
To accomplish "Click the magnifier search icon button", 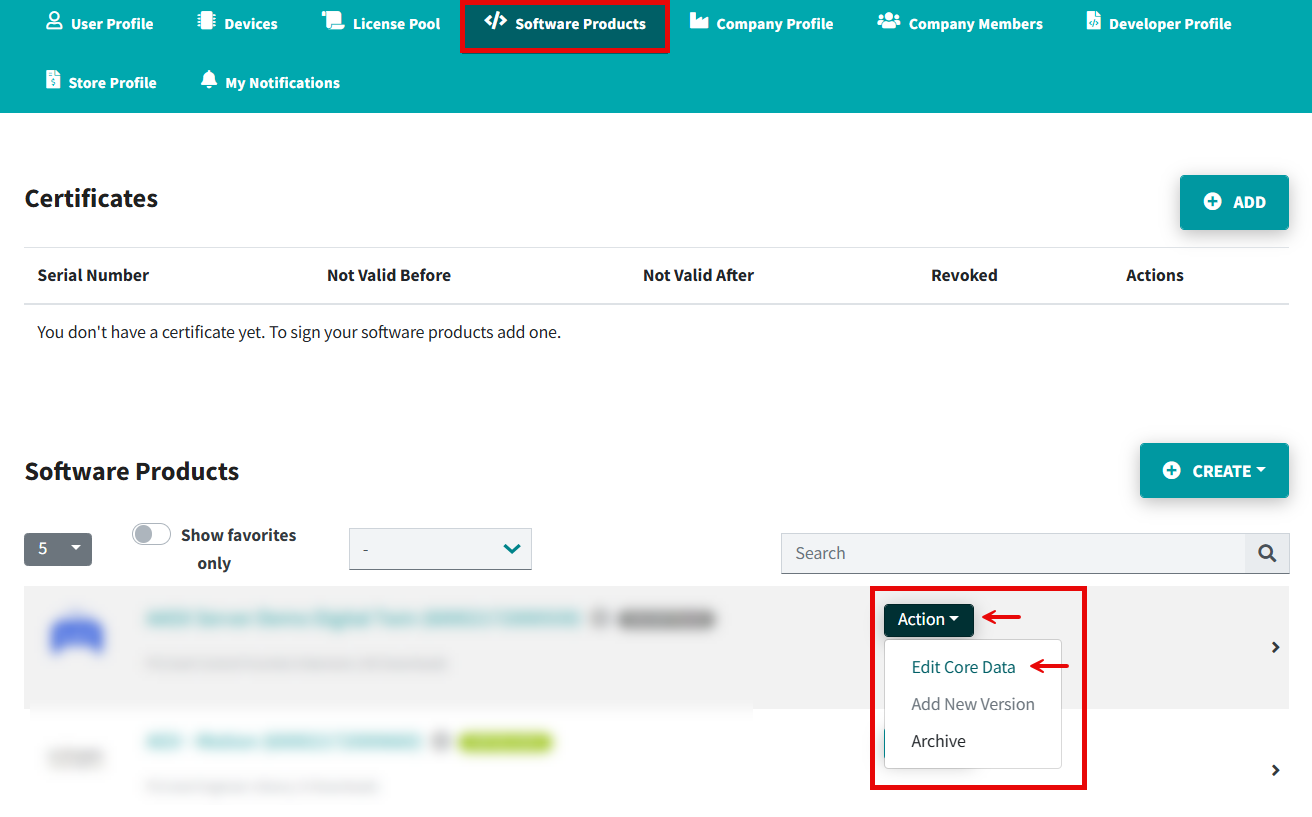I will 1267,553.
